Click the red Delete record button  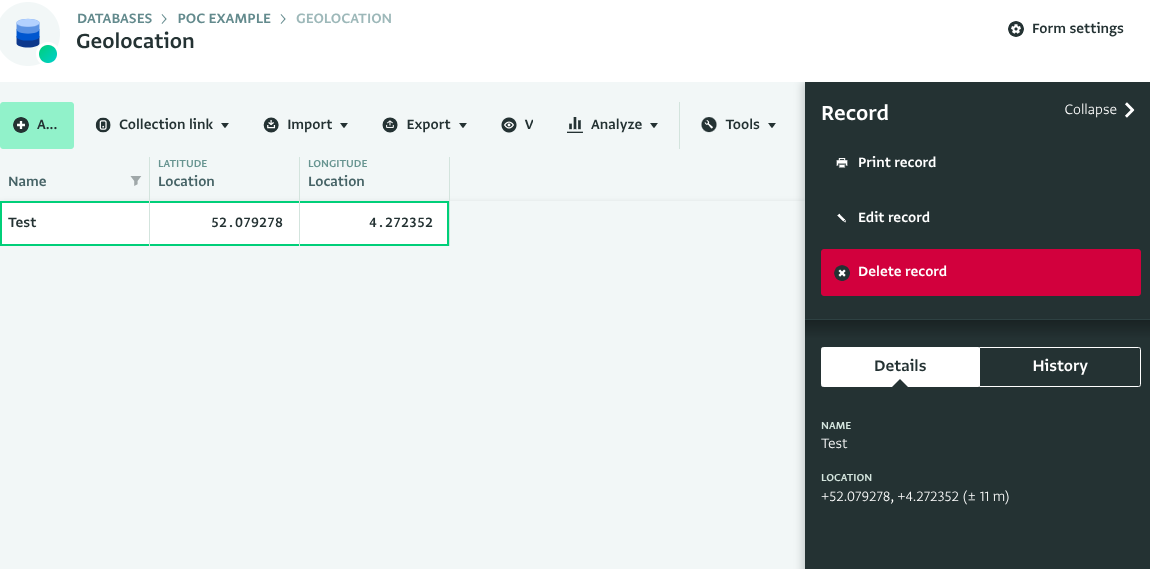pyautogui.click(x=980, y=272)
